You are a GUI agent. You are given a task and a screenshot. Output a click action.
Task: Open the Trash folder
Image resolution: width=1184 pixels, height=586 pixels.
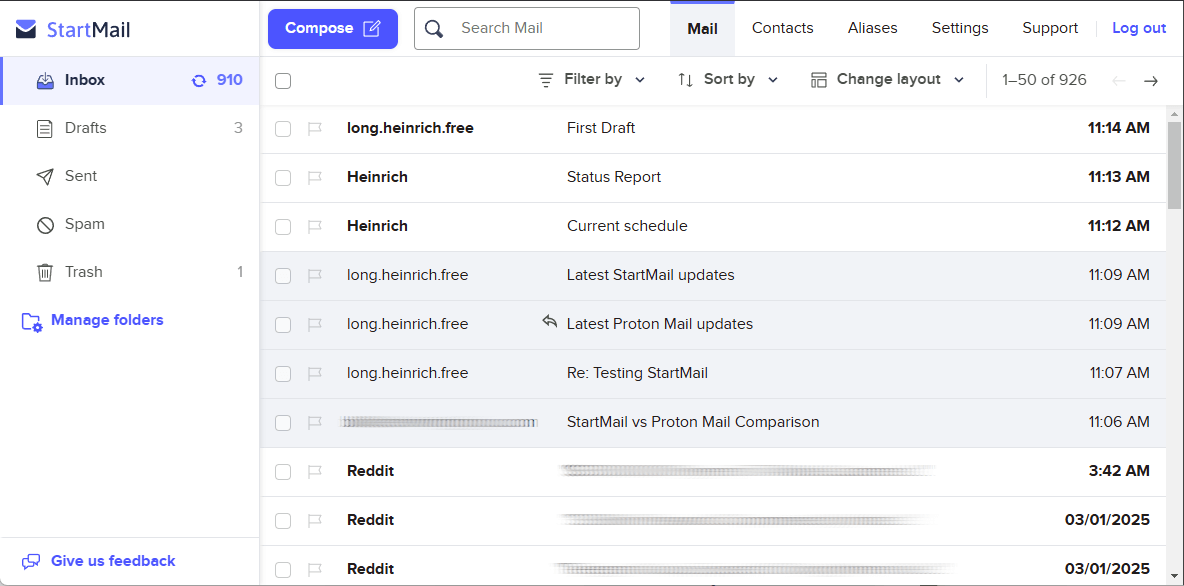130,272
